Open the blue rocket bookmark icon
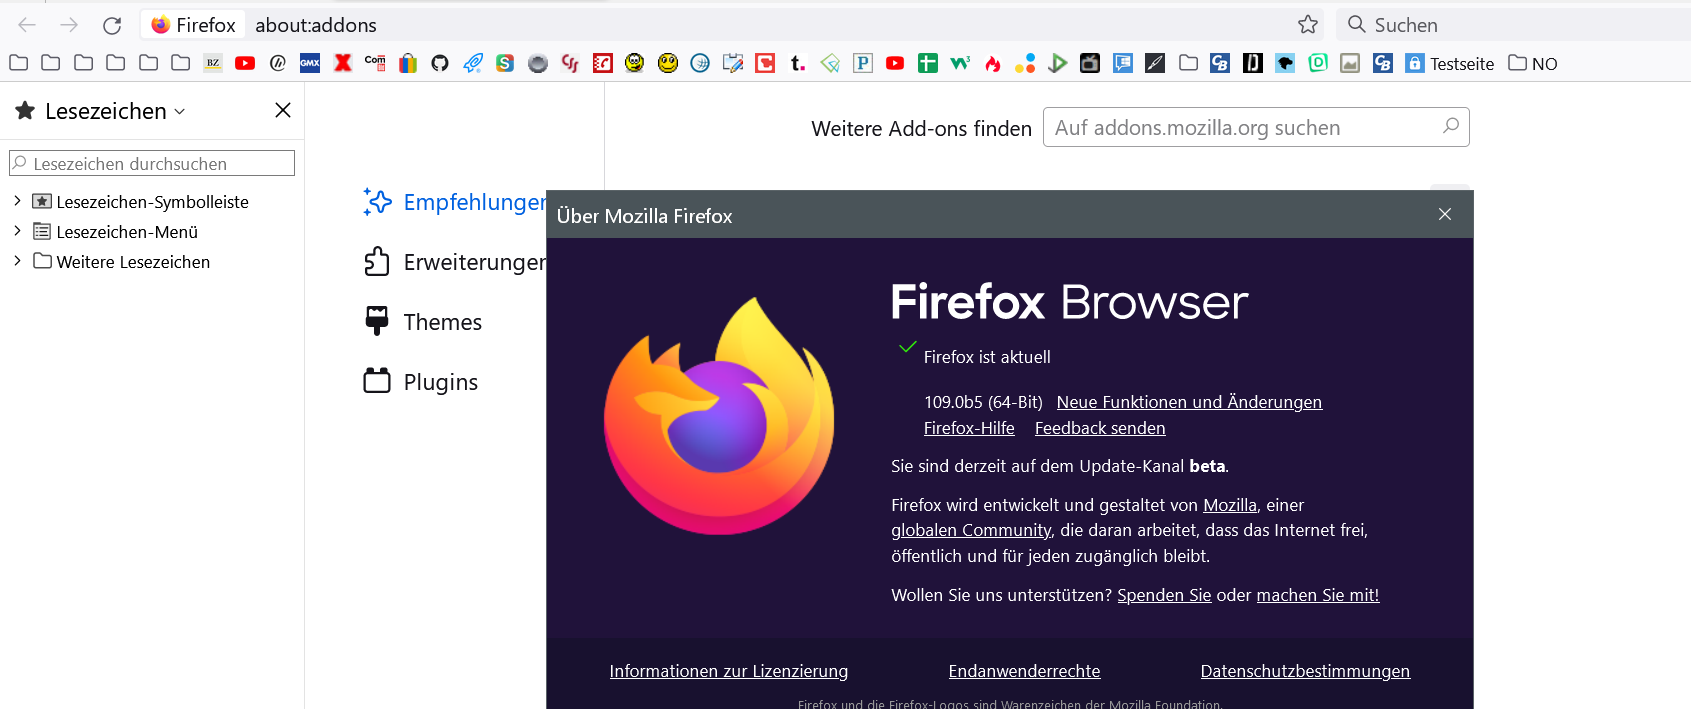This screenshot has width=1691, height=709. tap(473, 63)
